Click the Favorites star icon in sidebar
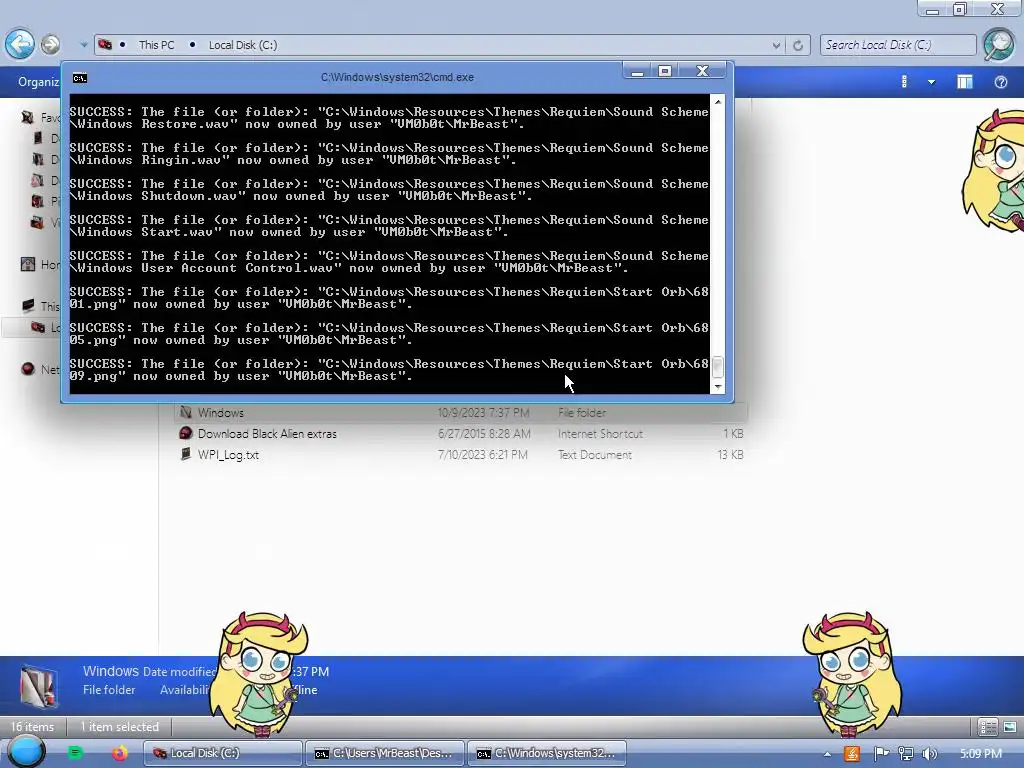1024x768 pixels. point(27,117)
